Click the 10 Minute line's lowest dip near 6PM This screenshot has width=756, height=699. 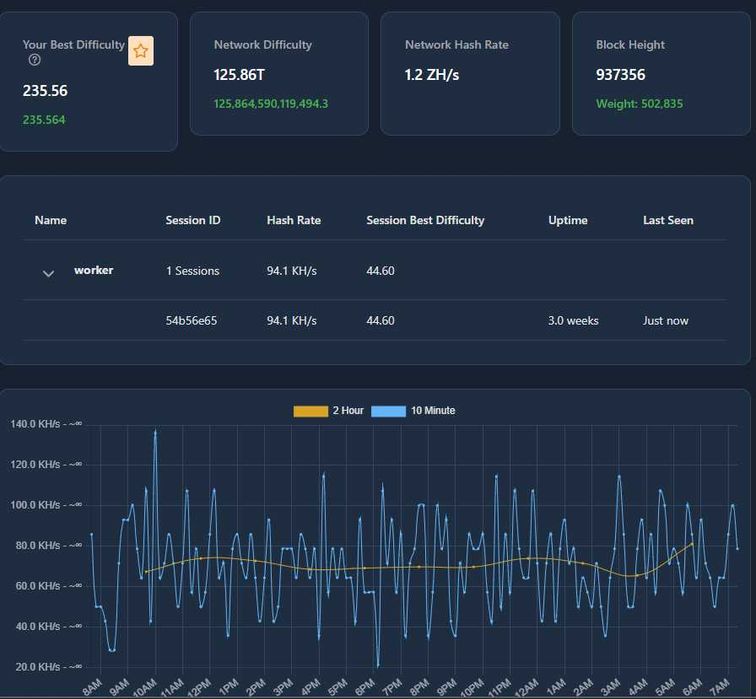378,666
